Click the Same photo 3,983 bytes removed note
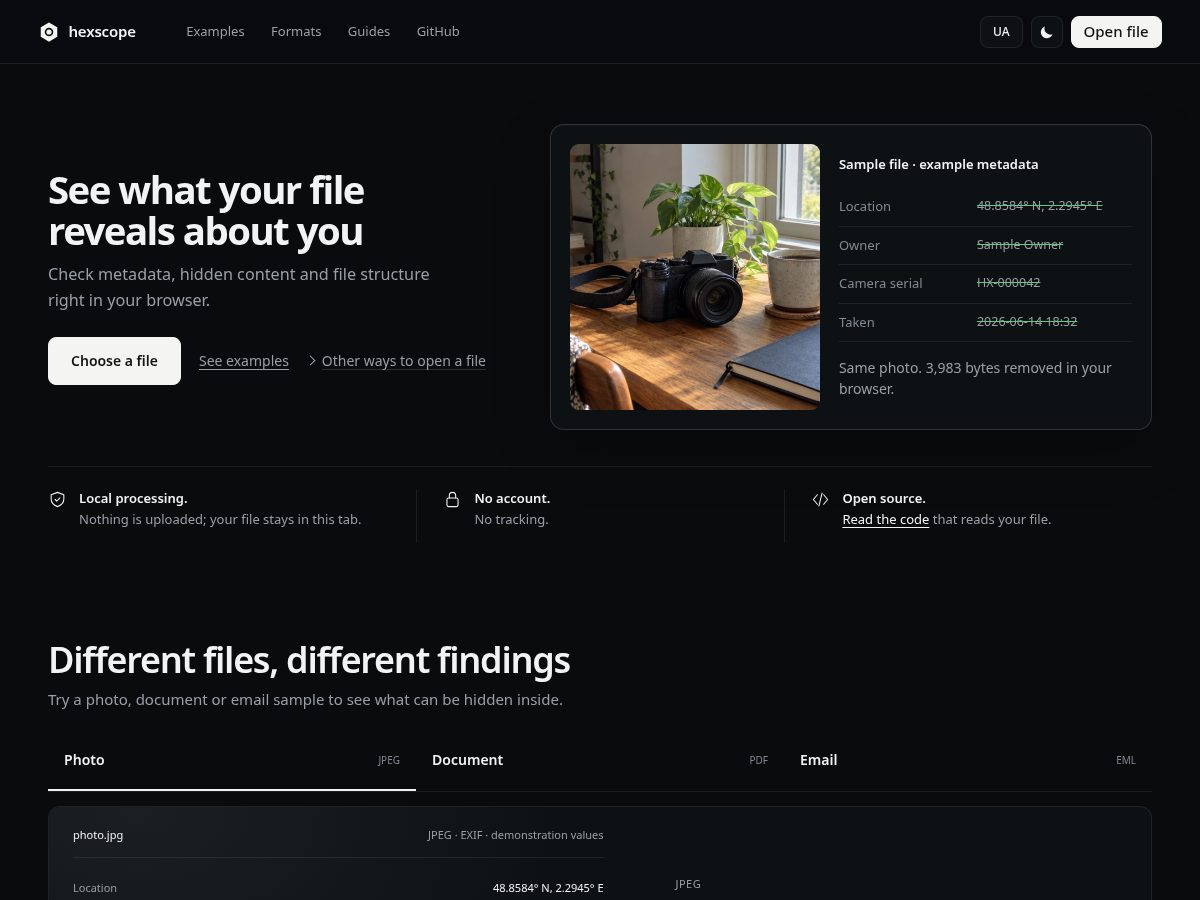This screenshot has height=900, width=1200. click(975, 378)
